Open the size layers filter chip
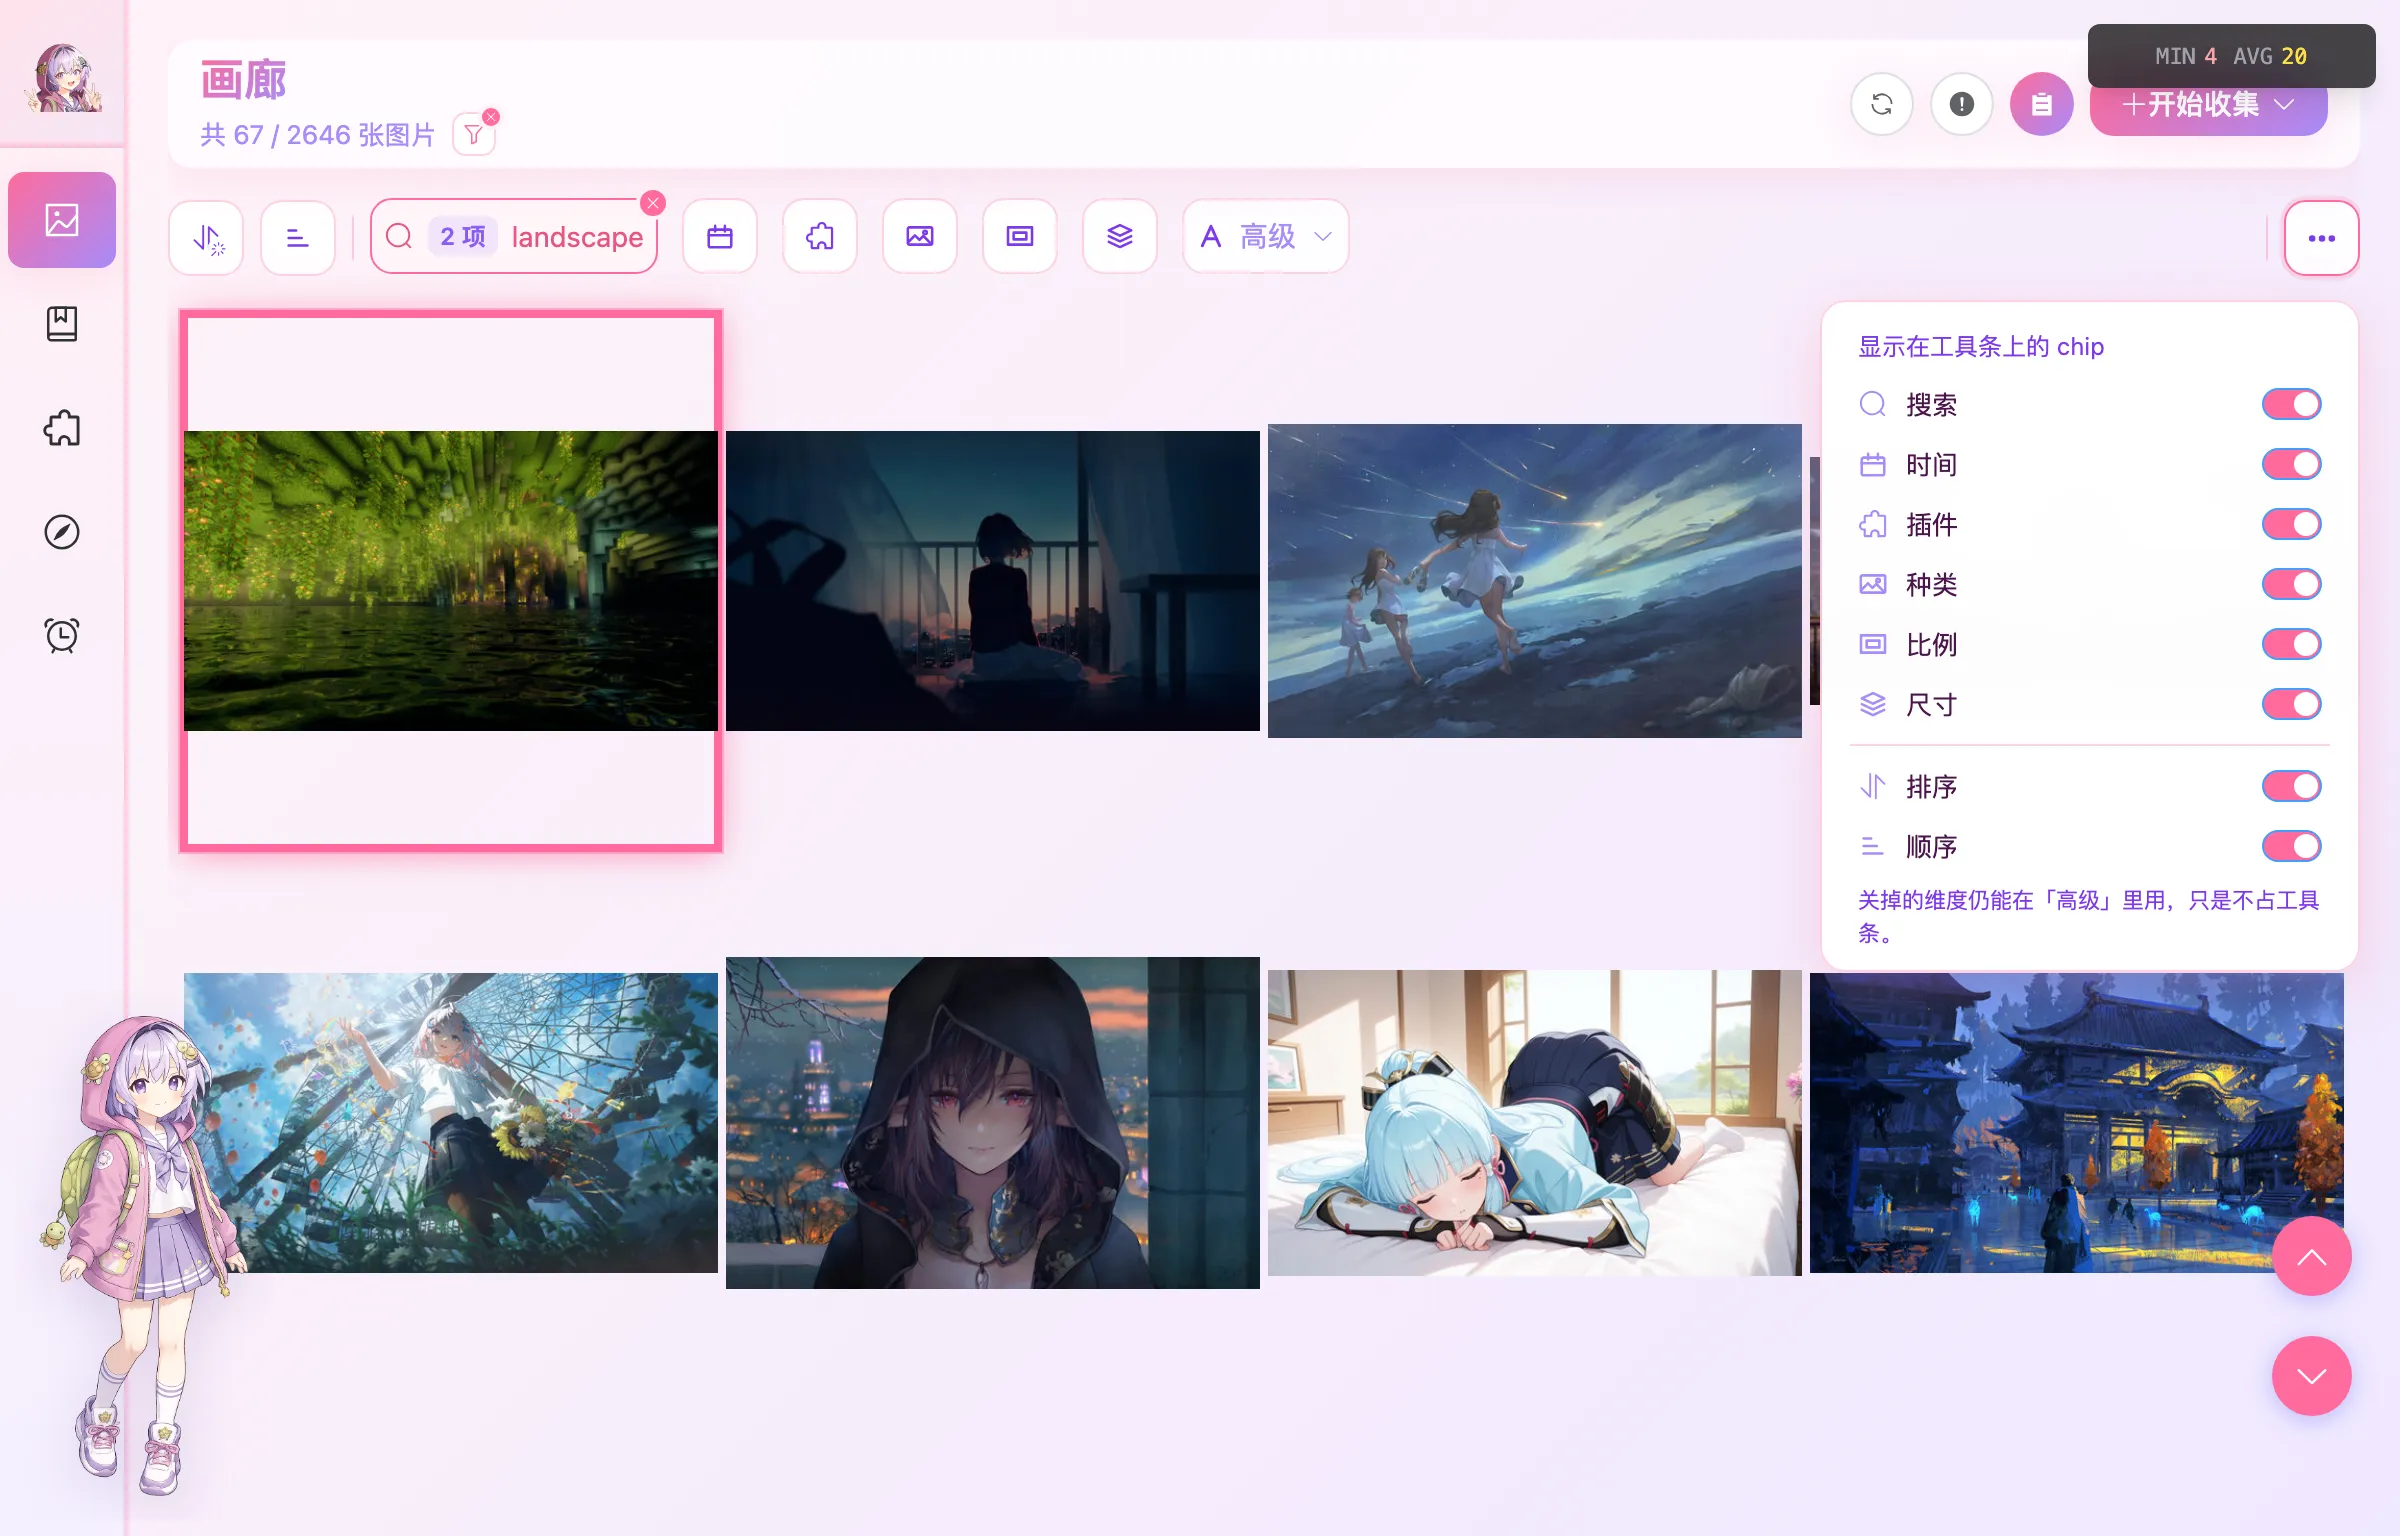 tap(1120, 237)
